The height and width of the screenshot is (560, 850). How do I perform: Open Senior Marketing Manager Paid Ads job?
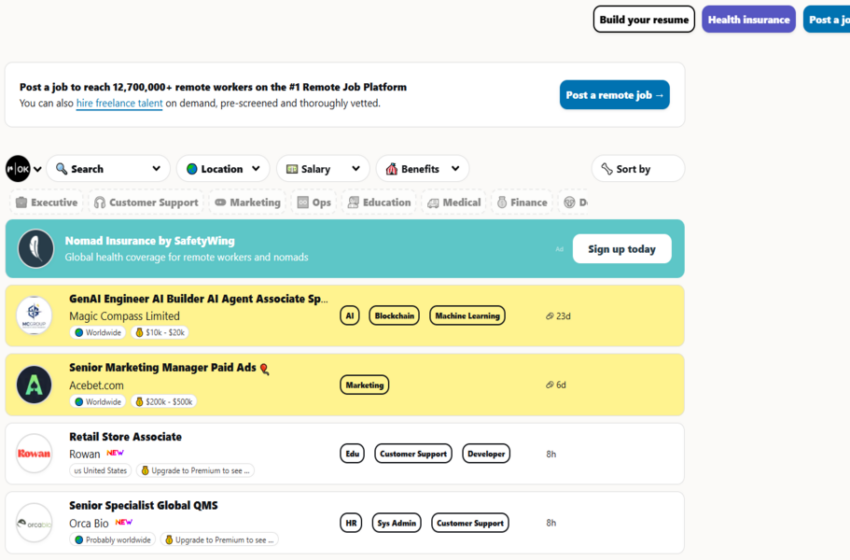click(x=163, y=368)
